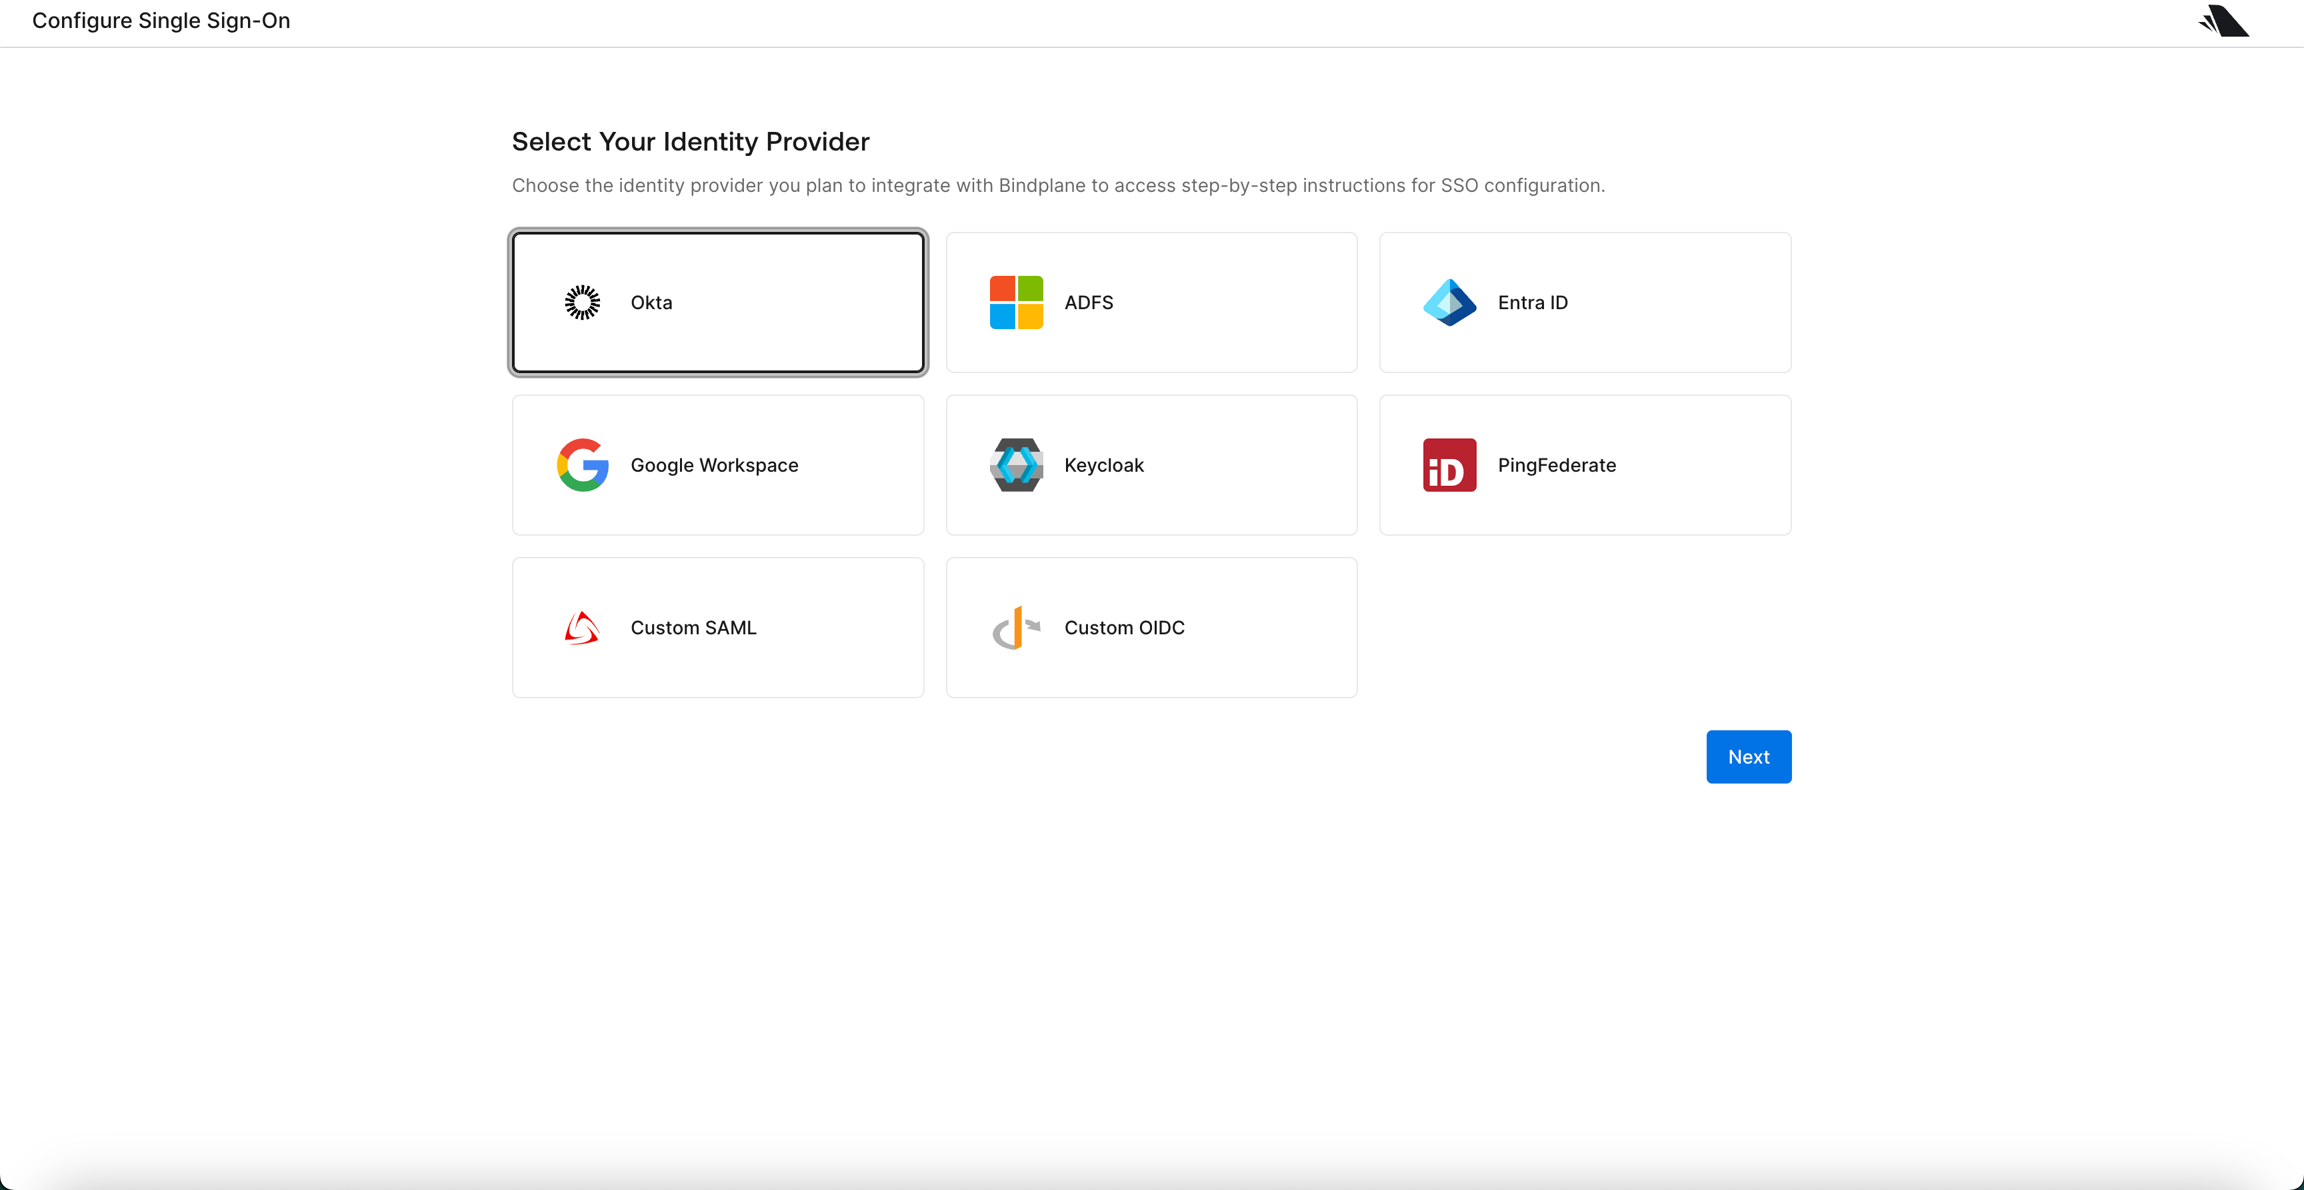Click the Keycloak hexagon icon
Image resolution: width=2304 pixels, height=1190 pixels.
(1016, 464)
